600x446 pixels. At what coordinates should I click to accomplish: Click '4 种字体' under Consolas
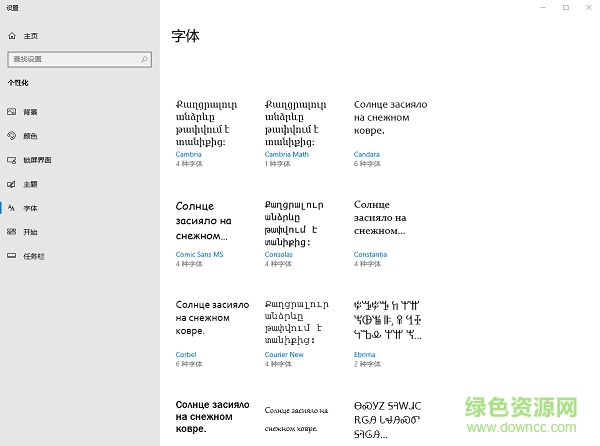278,264
